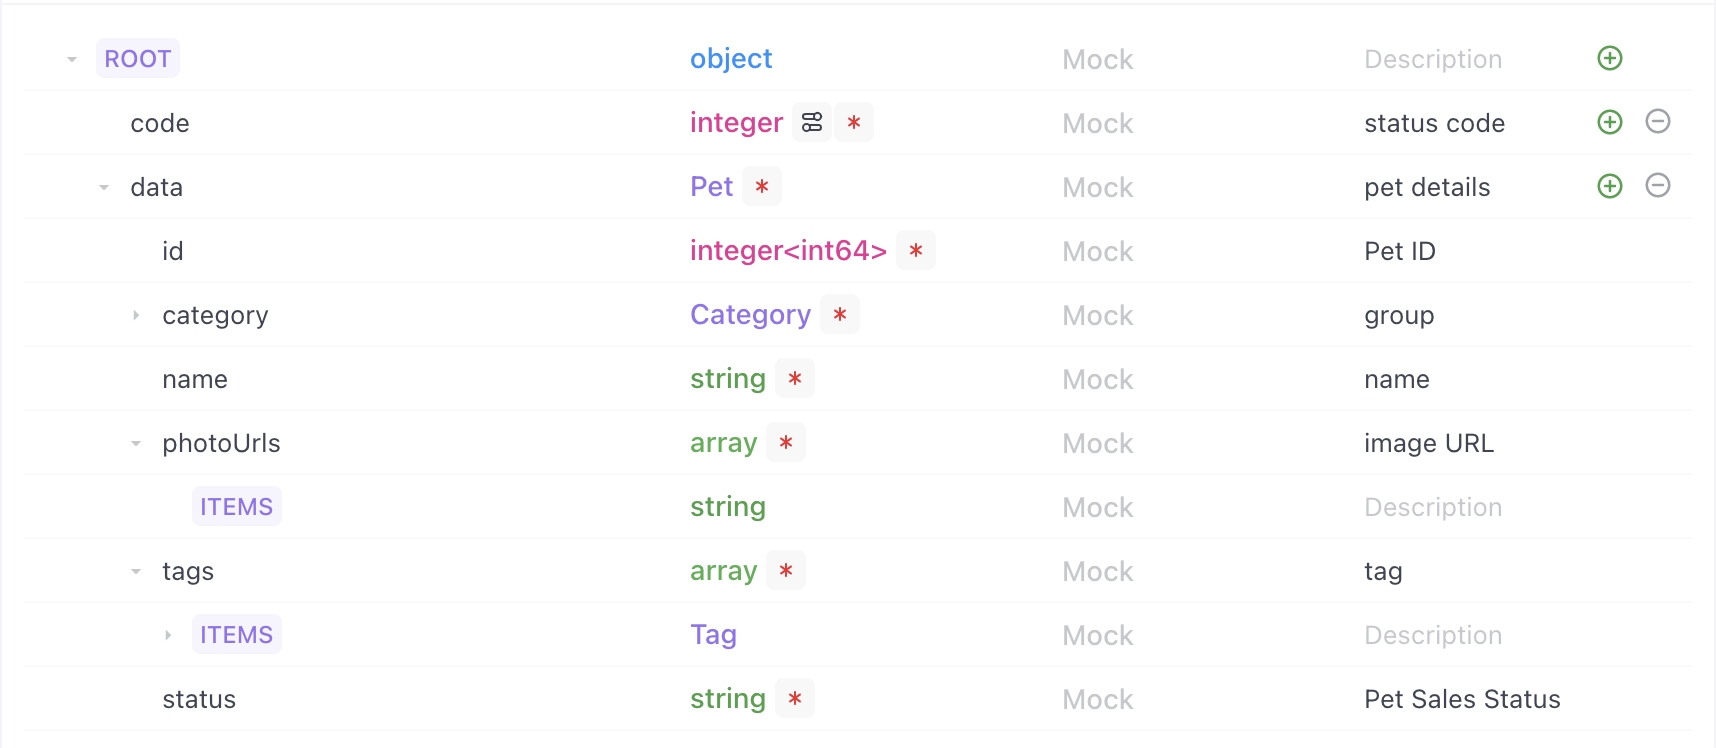Expand the Tag ITEMS node
1716x748 pixels.
[168, 634]
